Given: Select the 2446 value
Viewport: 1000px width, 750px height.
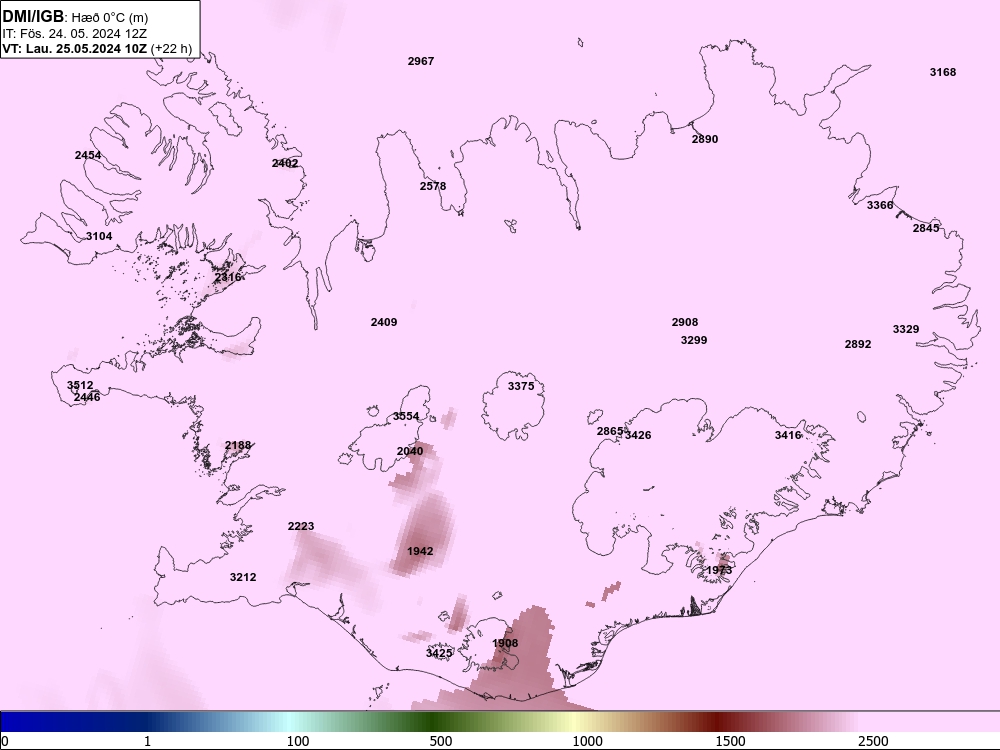Looking at the screenshot, I should [87, 397].
